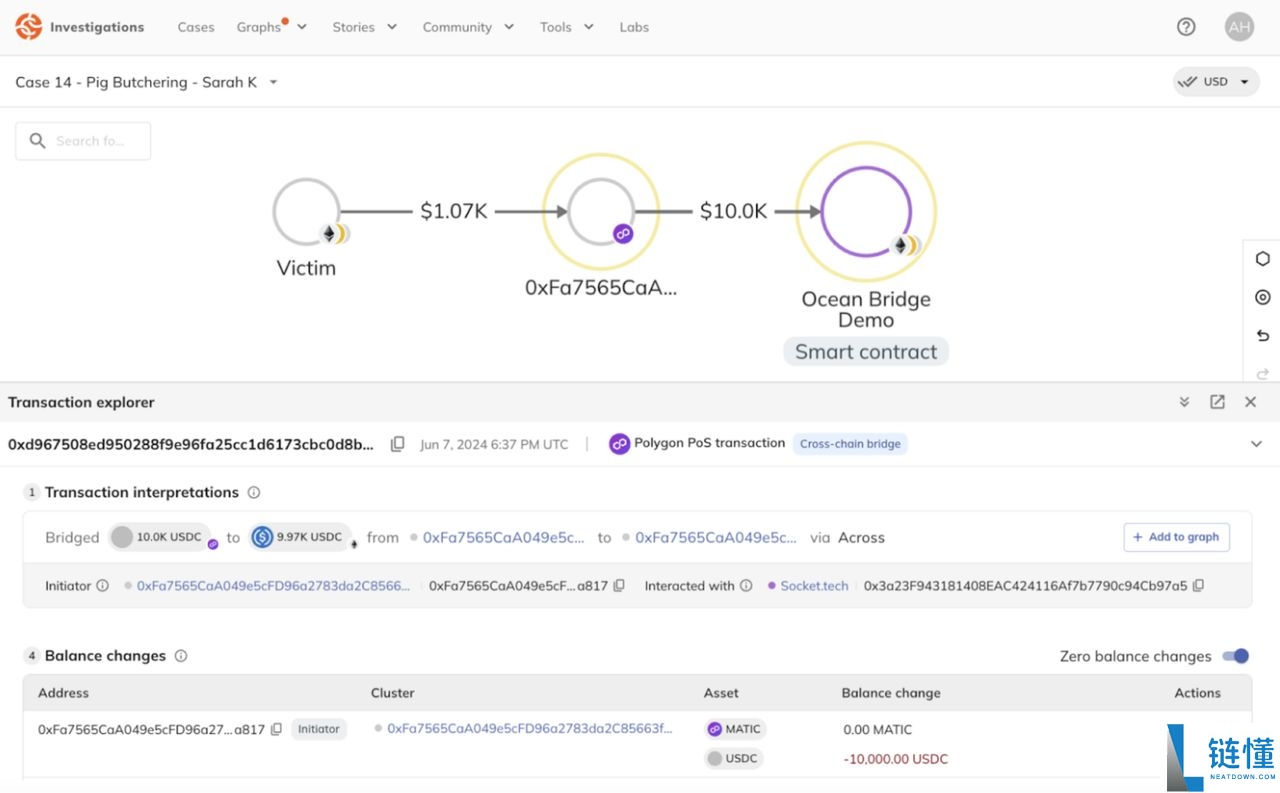This screenshot has width=1280, height=793.
Task: Click the Add to graph button
Action: pyautogui.click(x=1176, y=537)
